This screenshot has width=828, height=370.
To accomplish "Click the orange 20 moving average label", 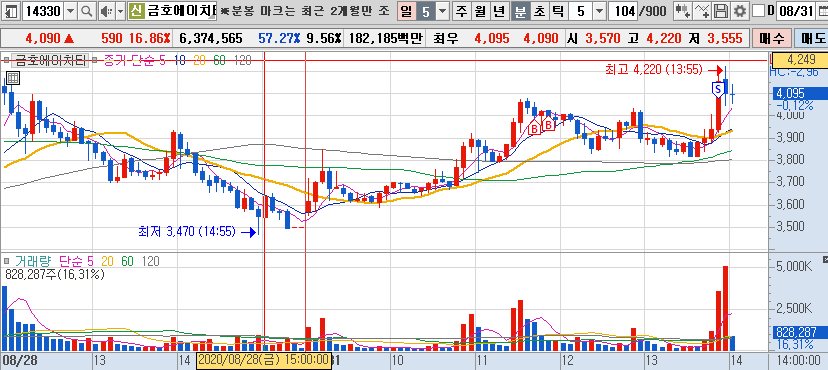I will [x=200, y=61].
